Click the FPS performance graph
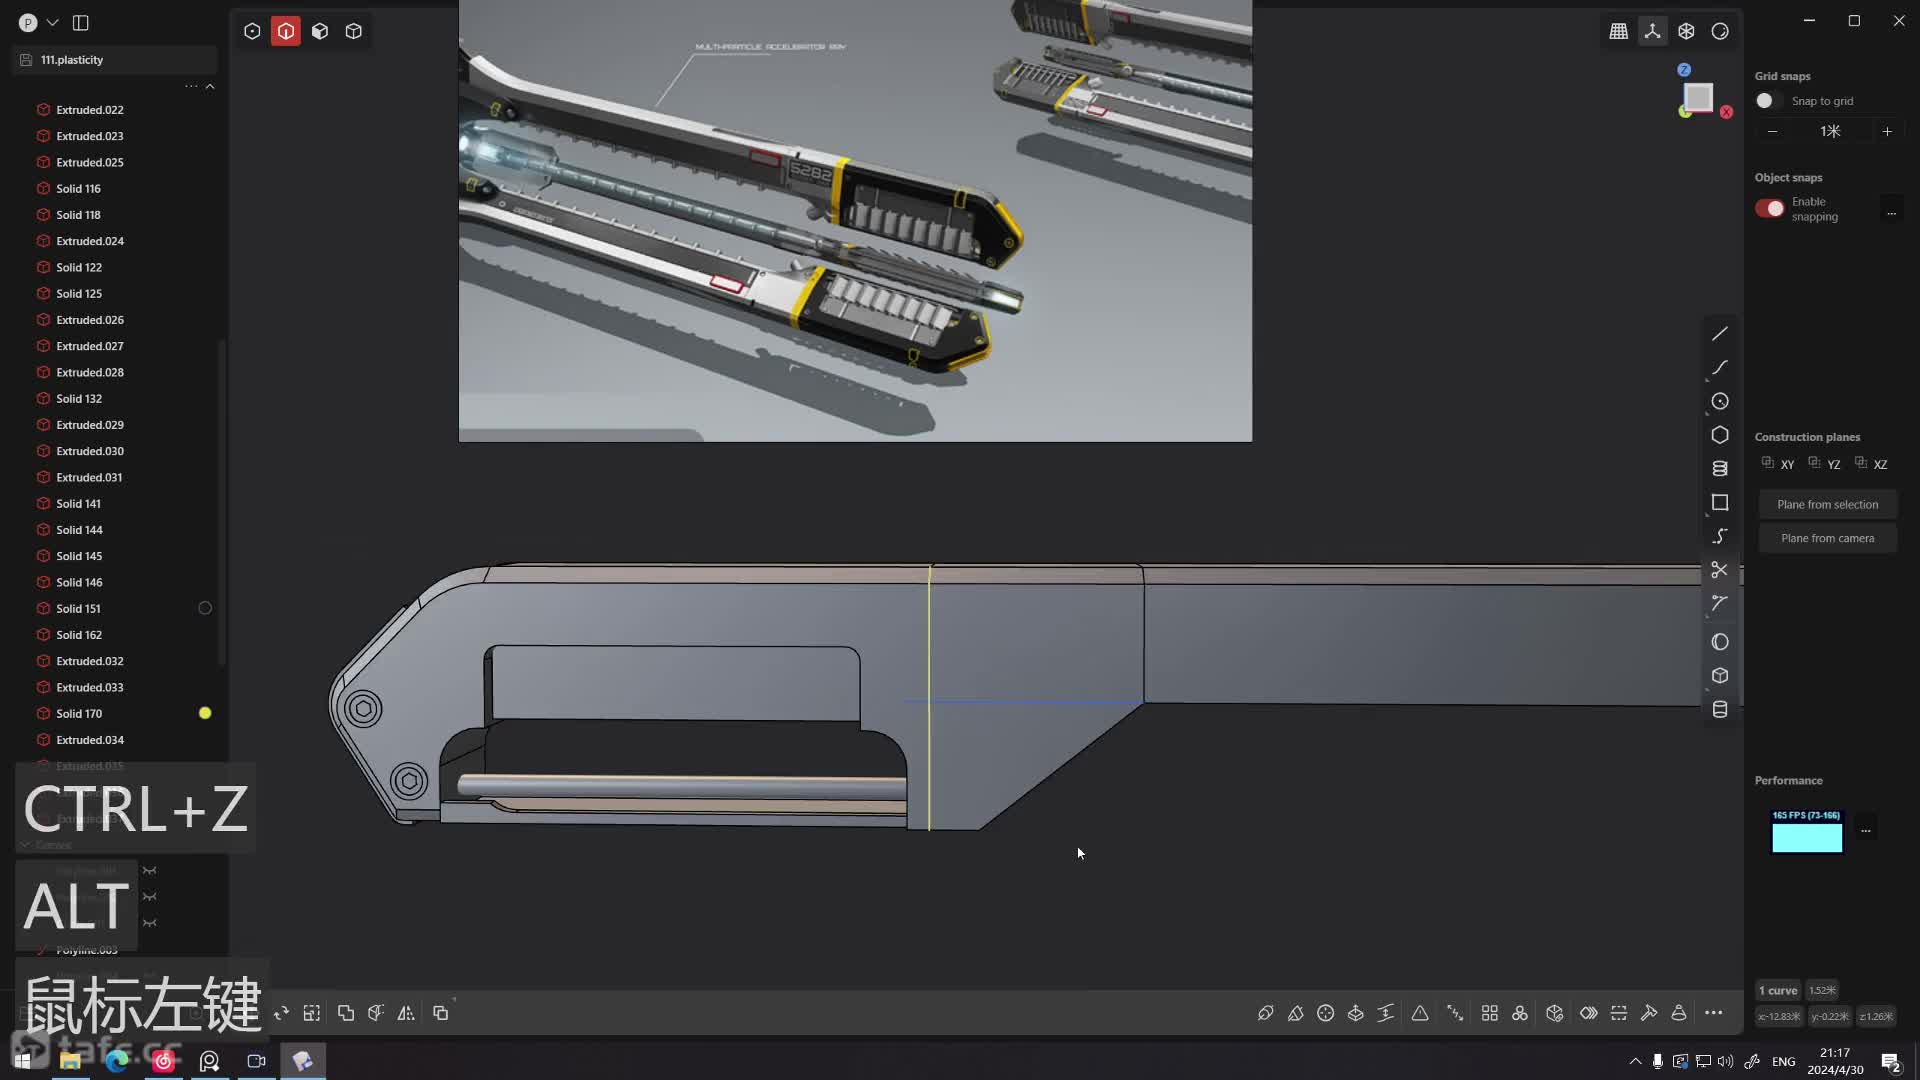The image size is (1920, 1080). tap(1807, 832)
